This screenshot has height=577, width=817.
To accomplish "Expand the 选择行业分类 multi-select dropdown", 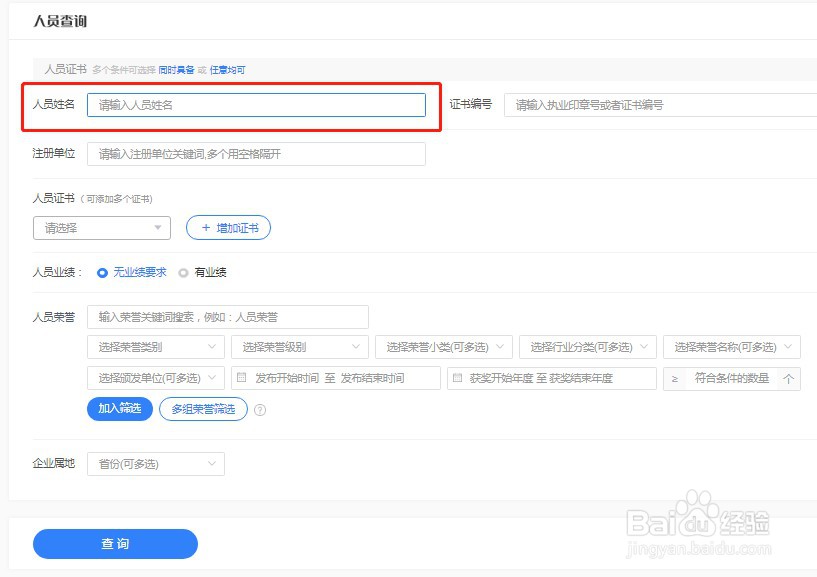I will tap(588, 347).
